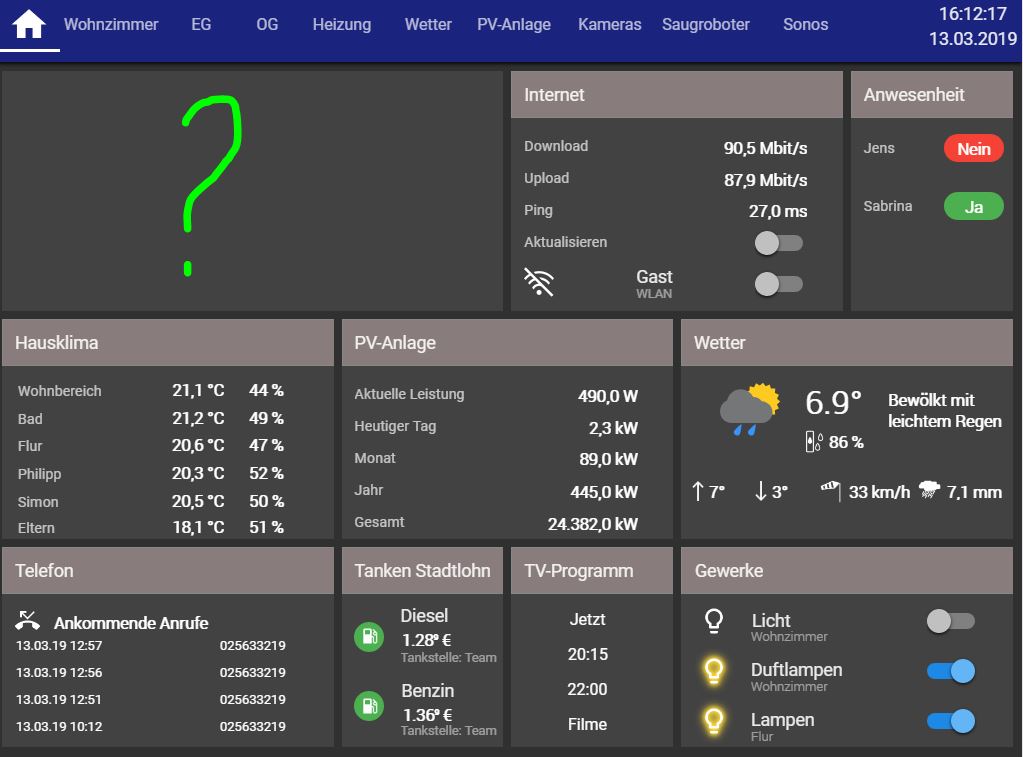
Task: Click the TV-Programm card header
Action: click(x=592, y=570)
